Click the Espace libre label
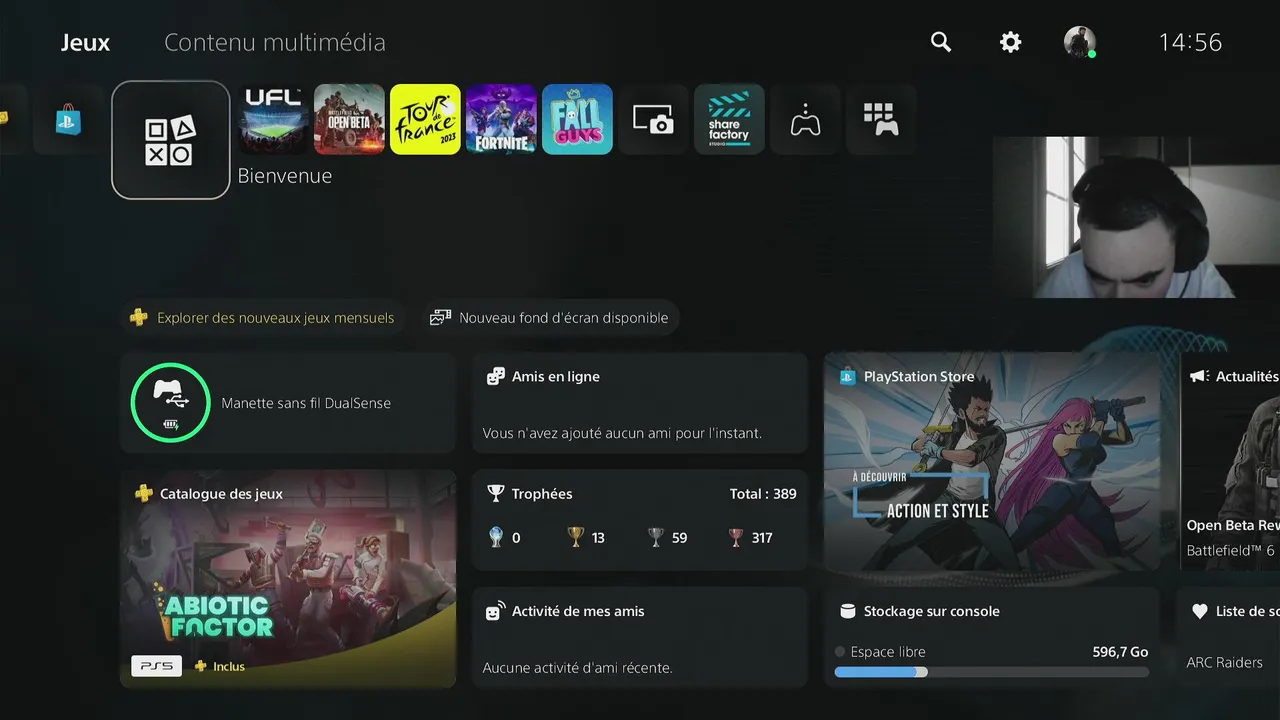1280x720 pixels. click(888, 652)
